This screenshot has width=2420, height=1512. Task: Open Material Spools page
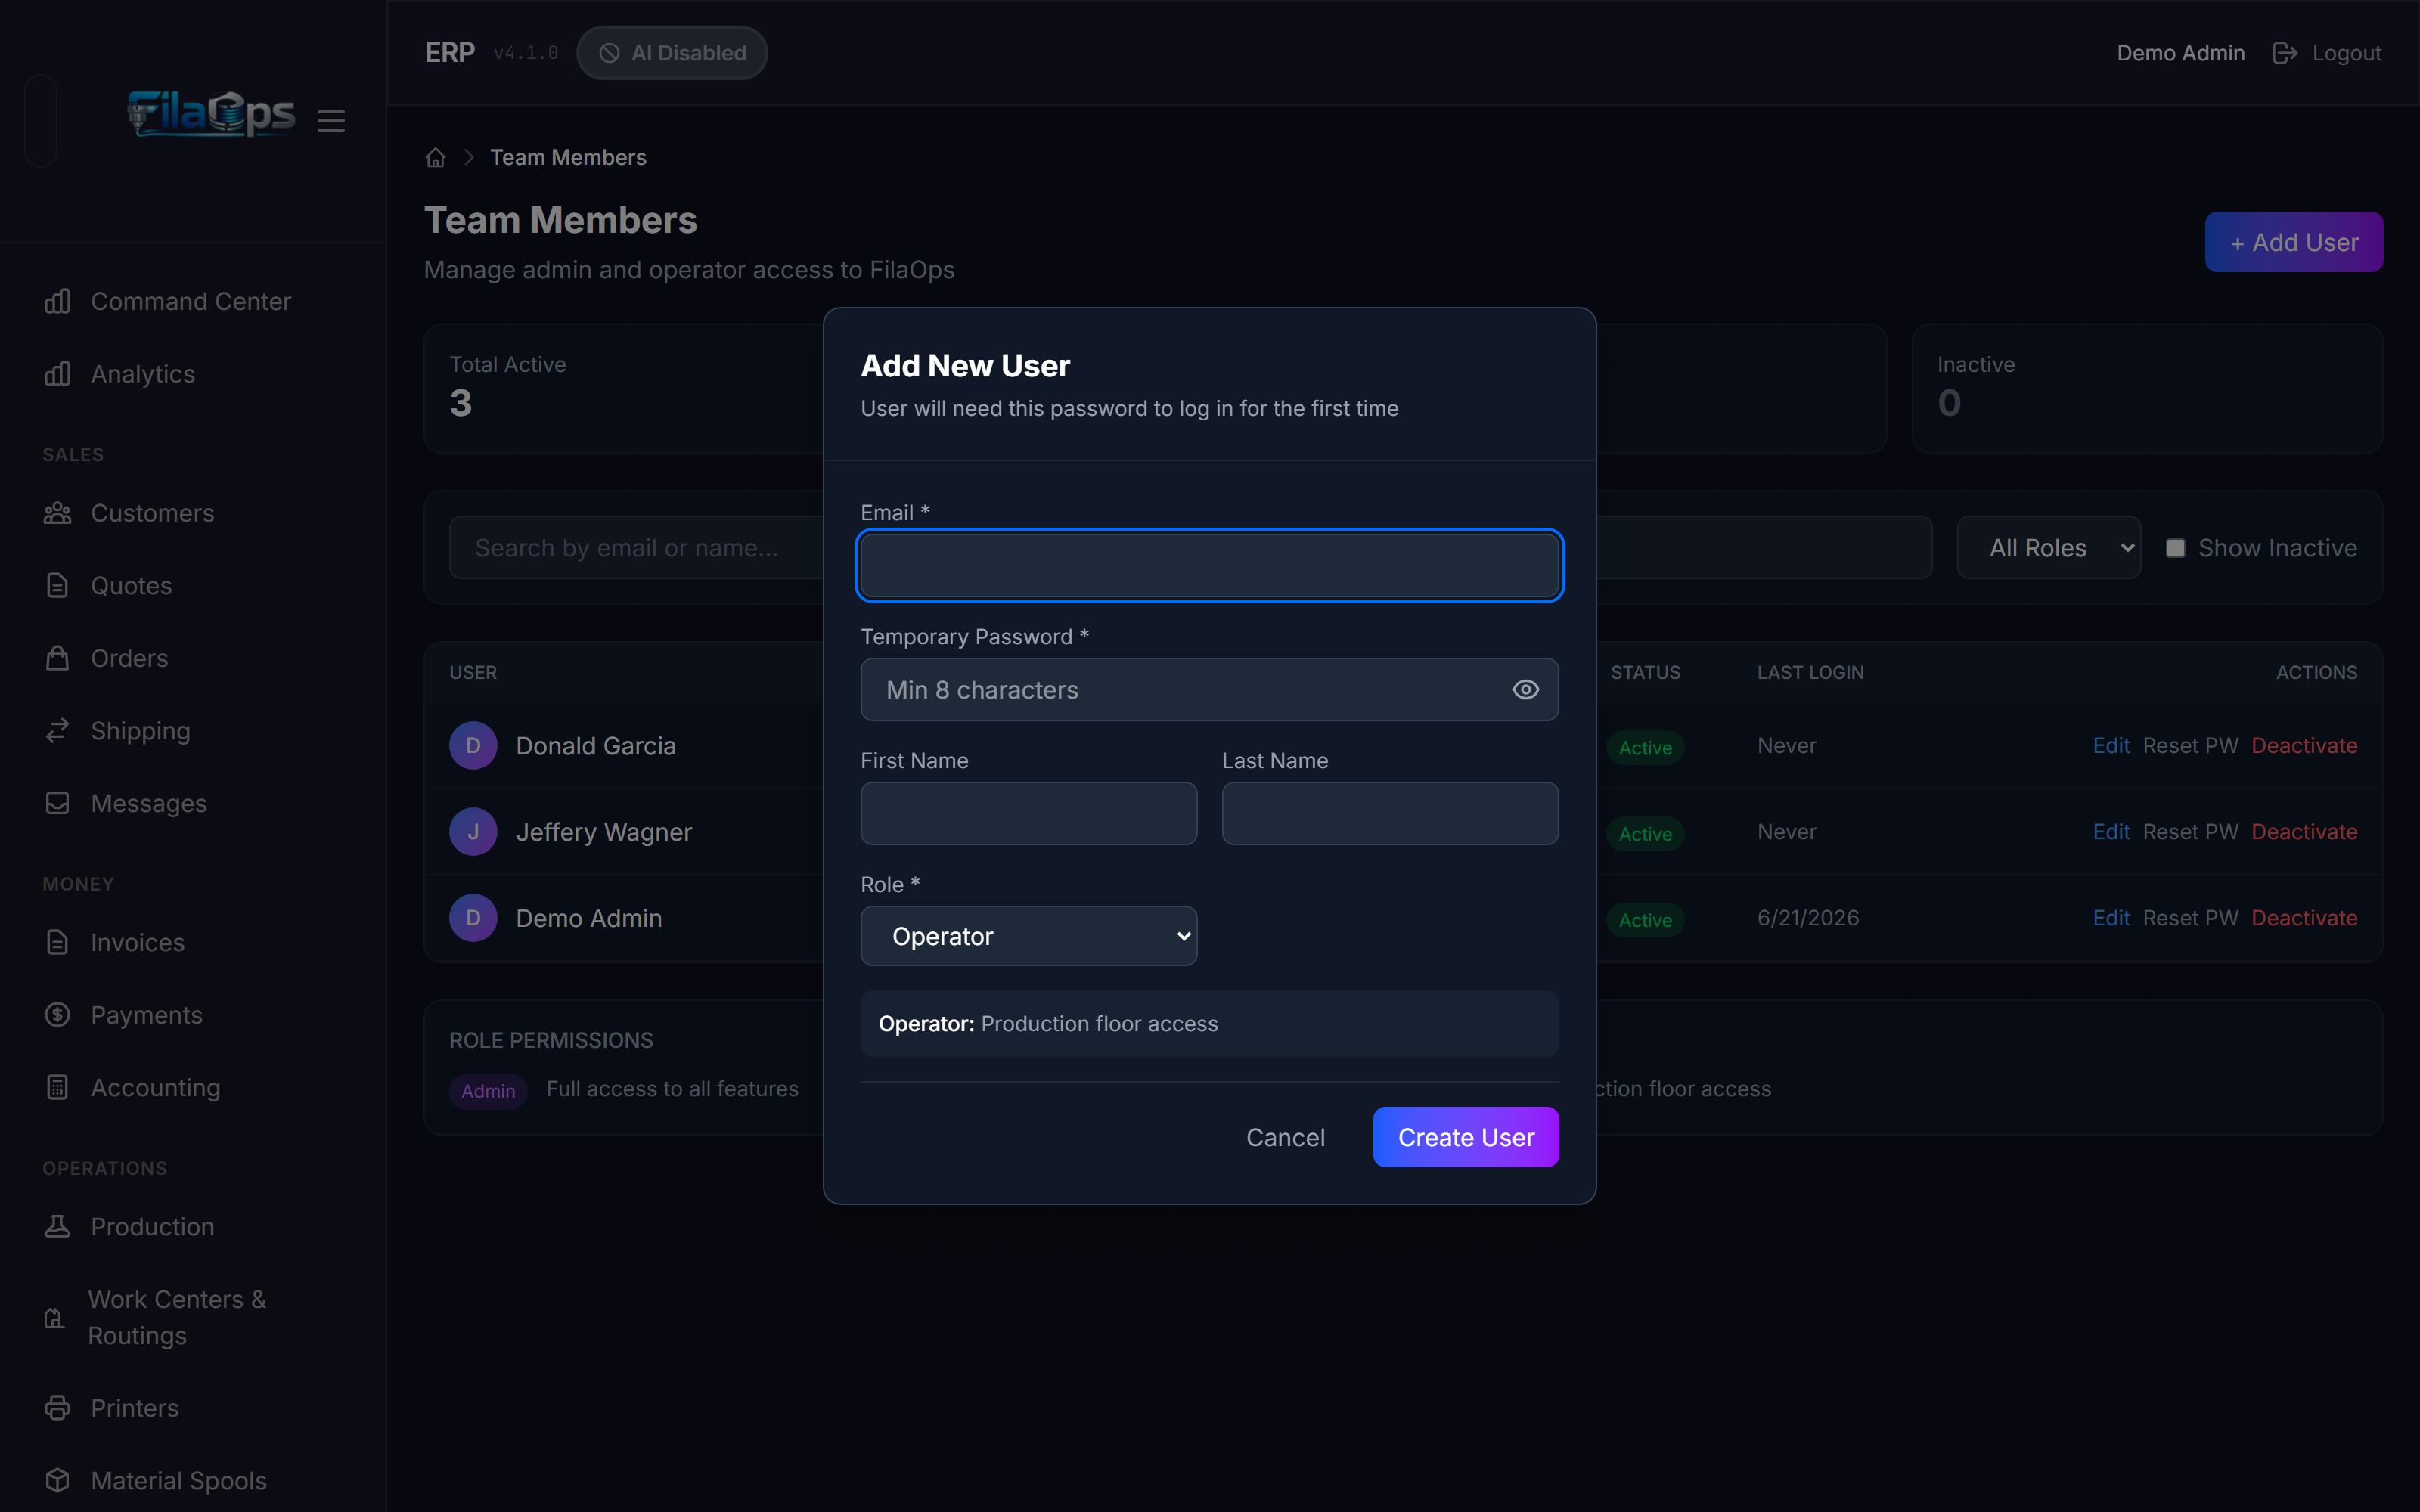tap(179, 1480)
